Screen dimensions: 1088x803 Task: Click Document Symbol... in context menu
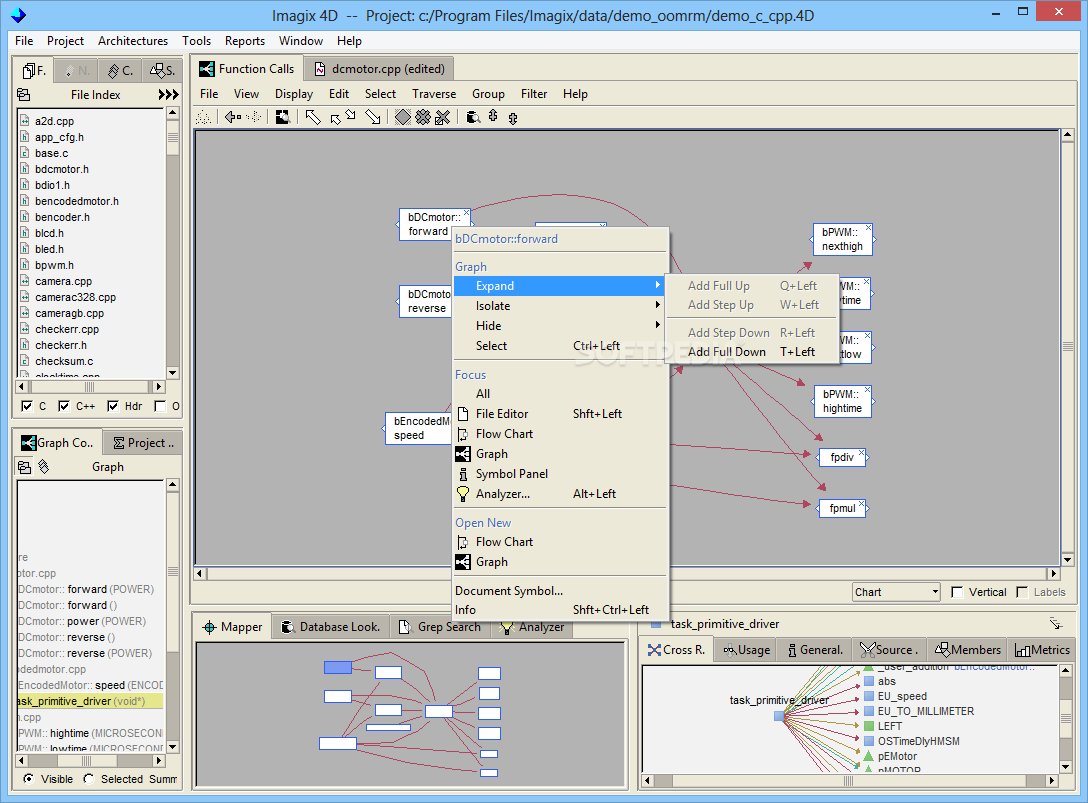509,591
